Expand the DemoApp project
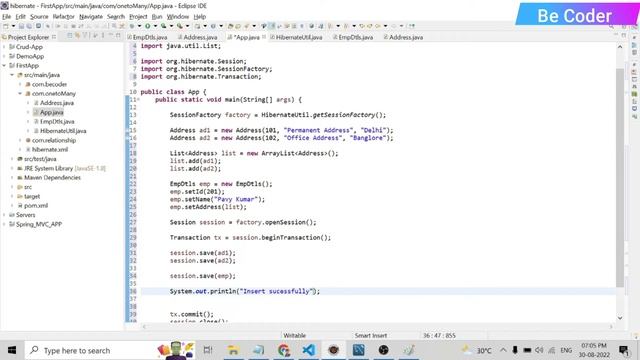 click(x=4, y=56)
